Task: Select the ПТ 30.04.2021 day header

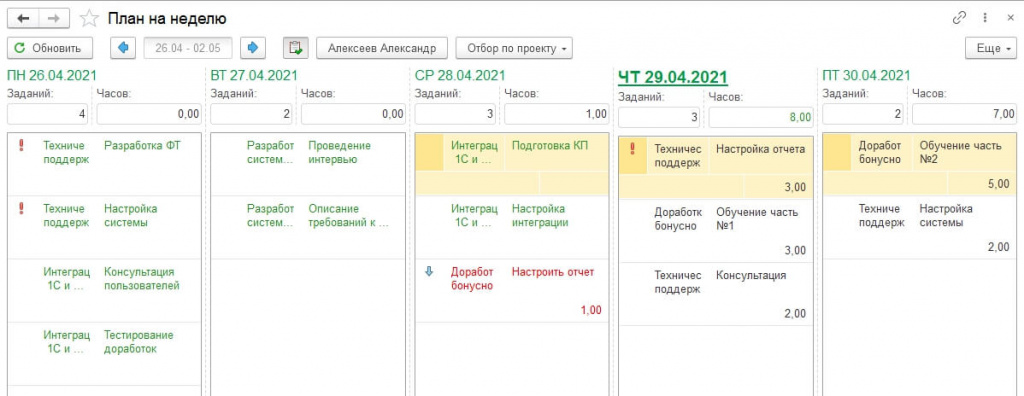Action: tap(866, 75)
